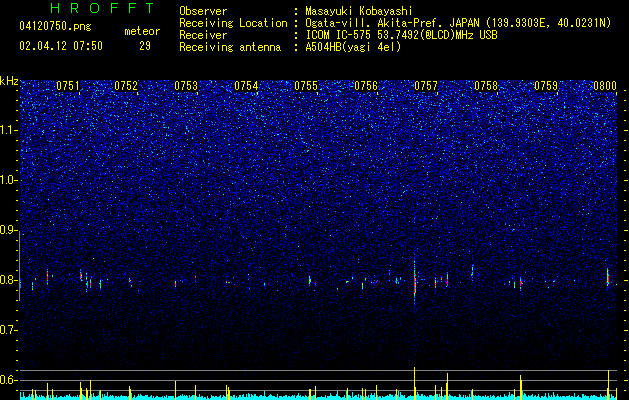Click the 'meteor' count label

click(142, 31)
